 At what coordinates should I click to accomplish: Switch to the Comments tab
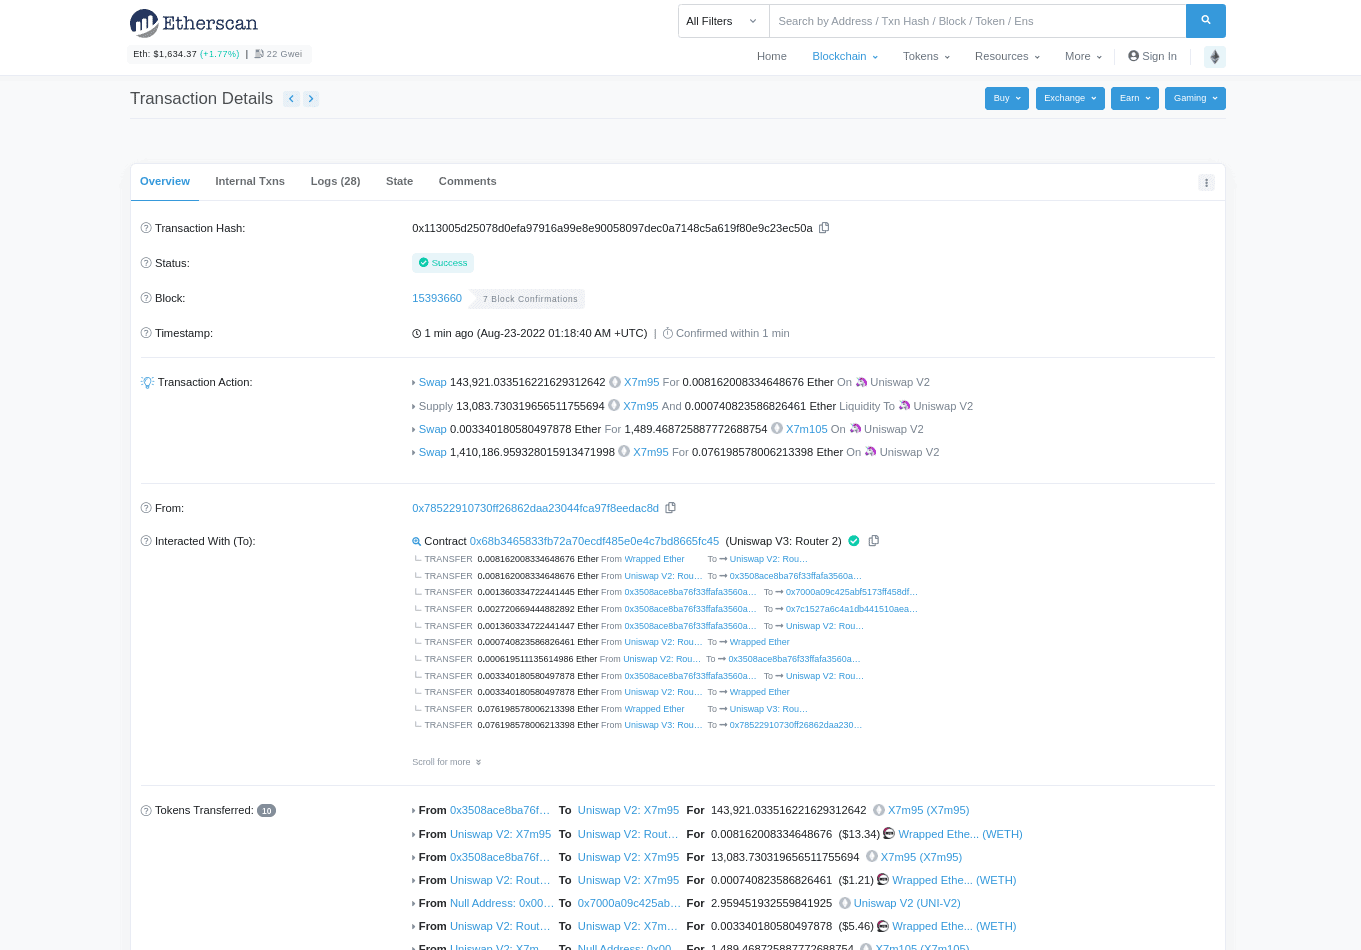[x=467, y=181]
